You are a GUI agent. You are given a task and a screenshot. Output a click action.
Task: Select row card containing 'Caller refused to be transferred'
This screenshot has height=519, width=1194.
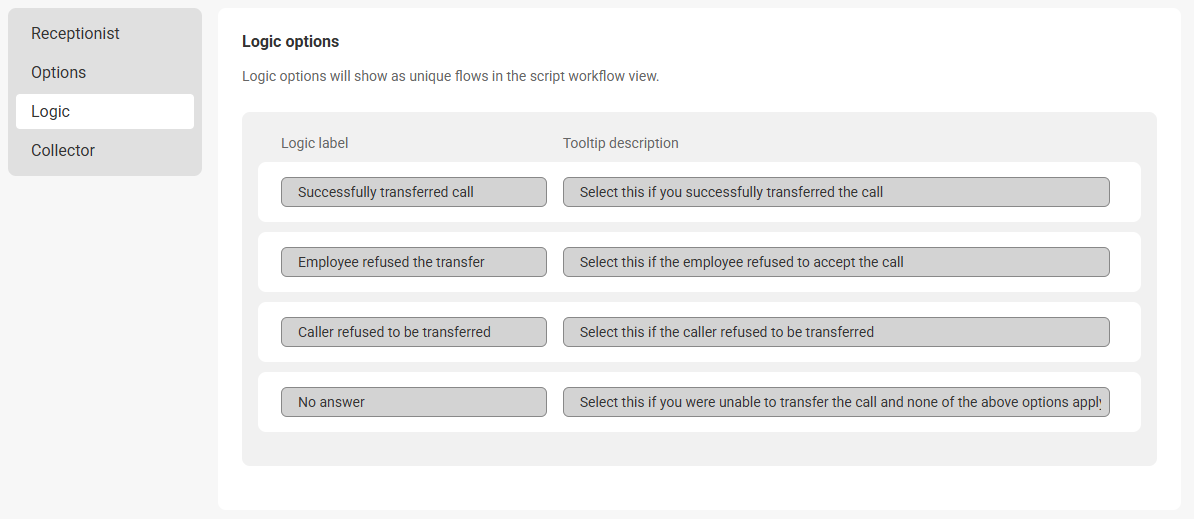pos(1124,332)
